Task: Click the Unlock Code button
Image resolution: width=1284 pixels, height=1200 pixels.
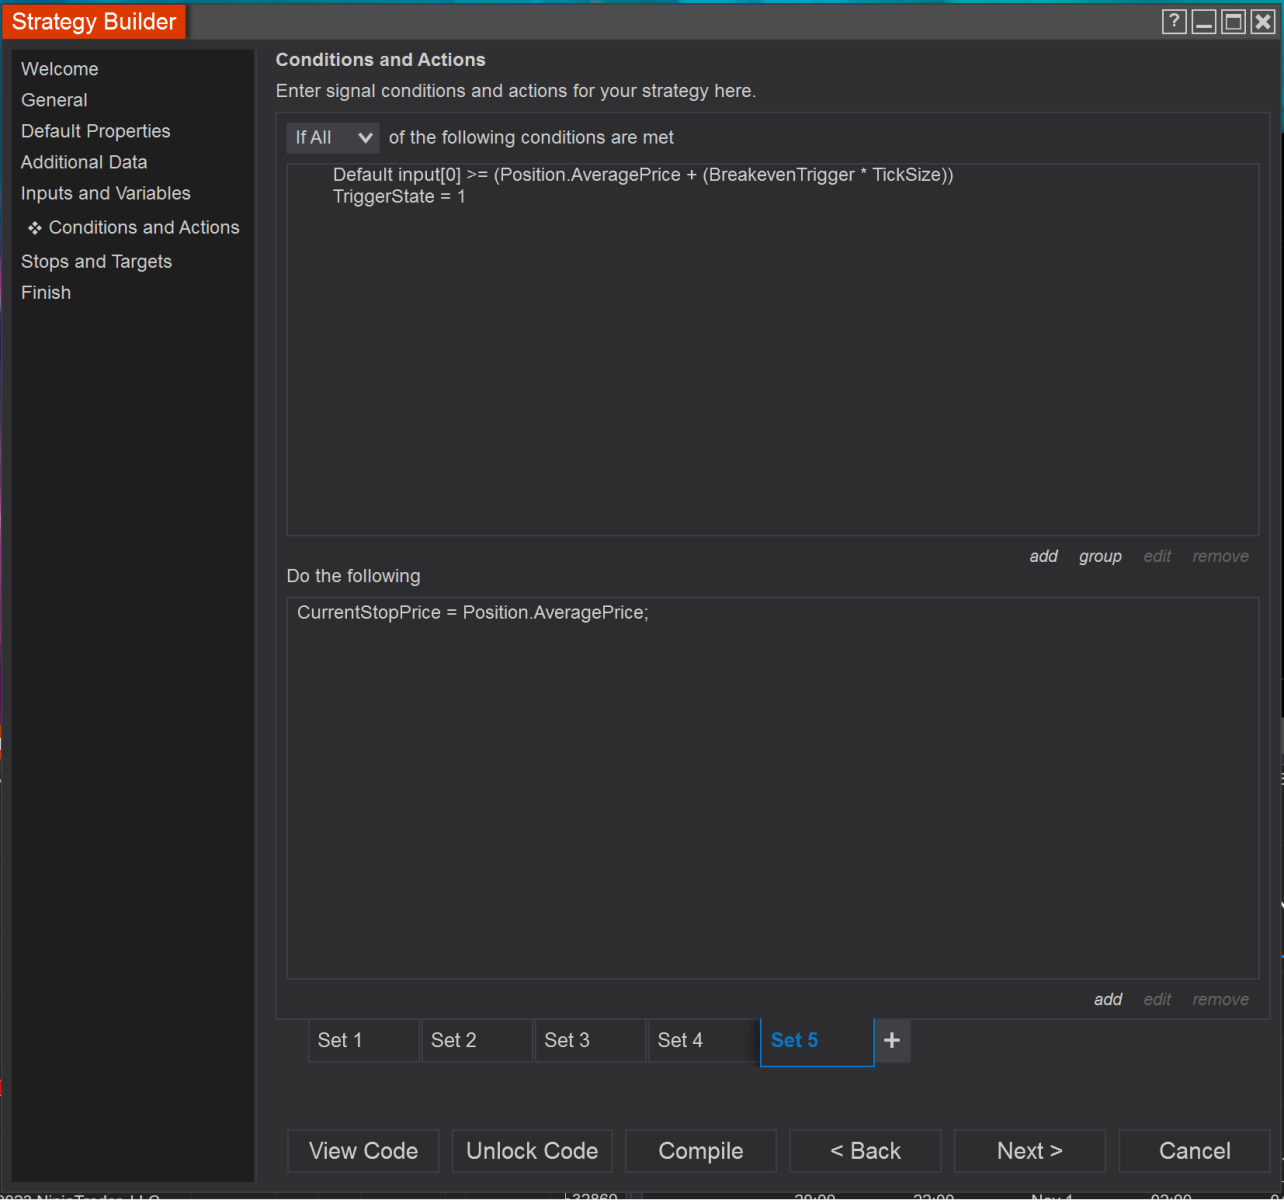Action: [532, 1151]
